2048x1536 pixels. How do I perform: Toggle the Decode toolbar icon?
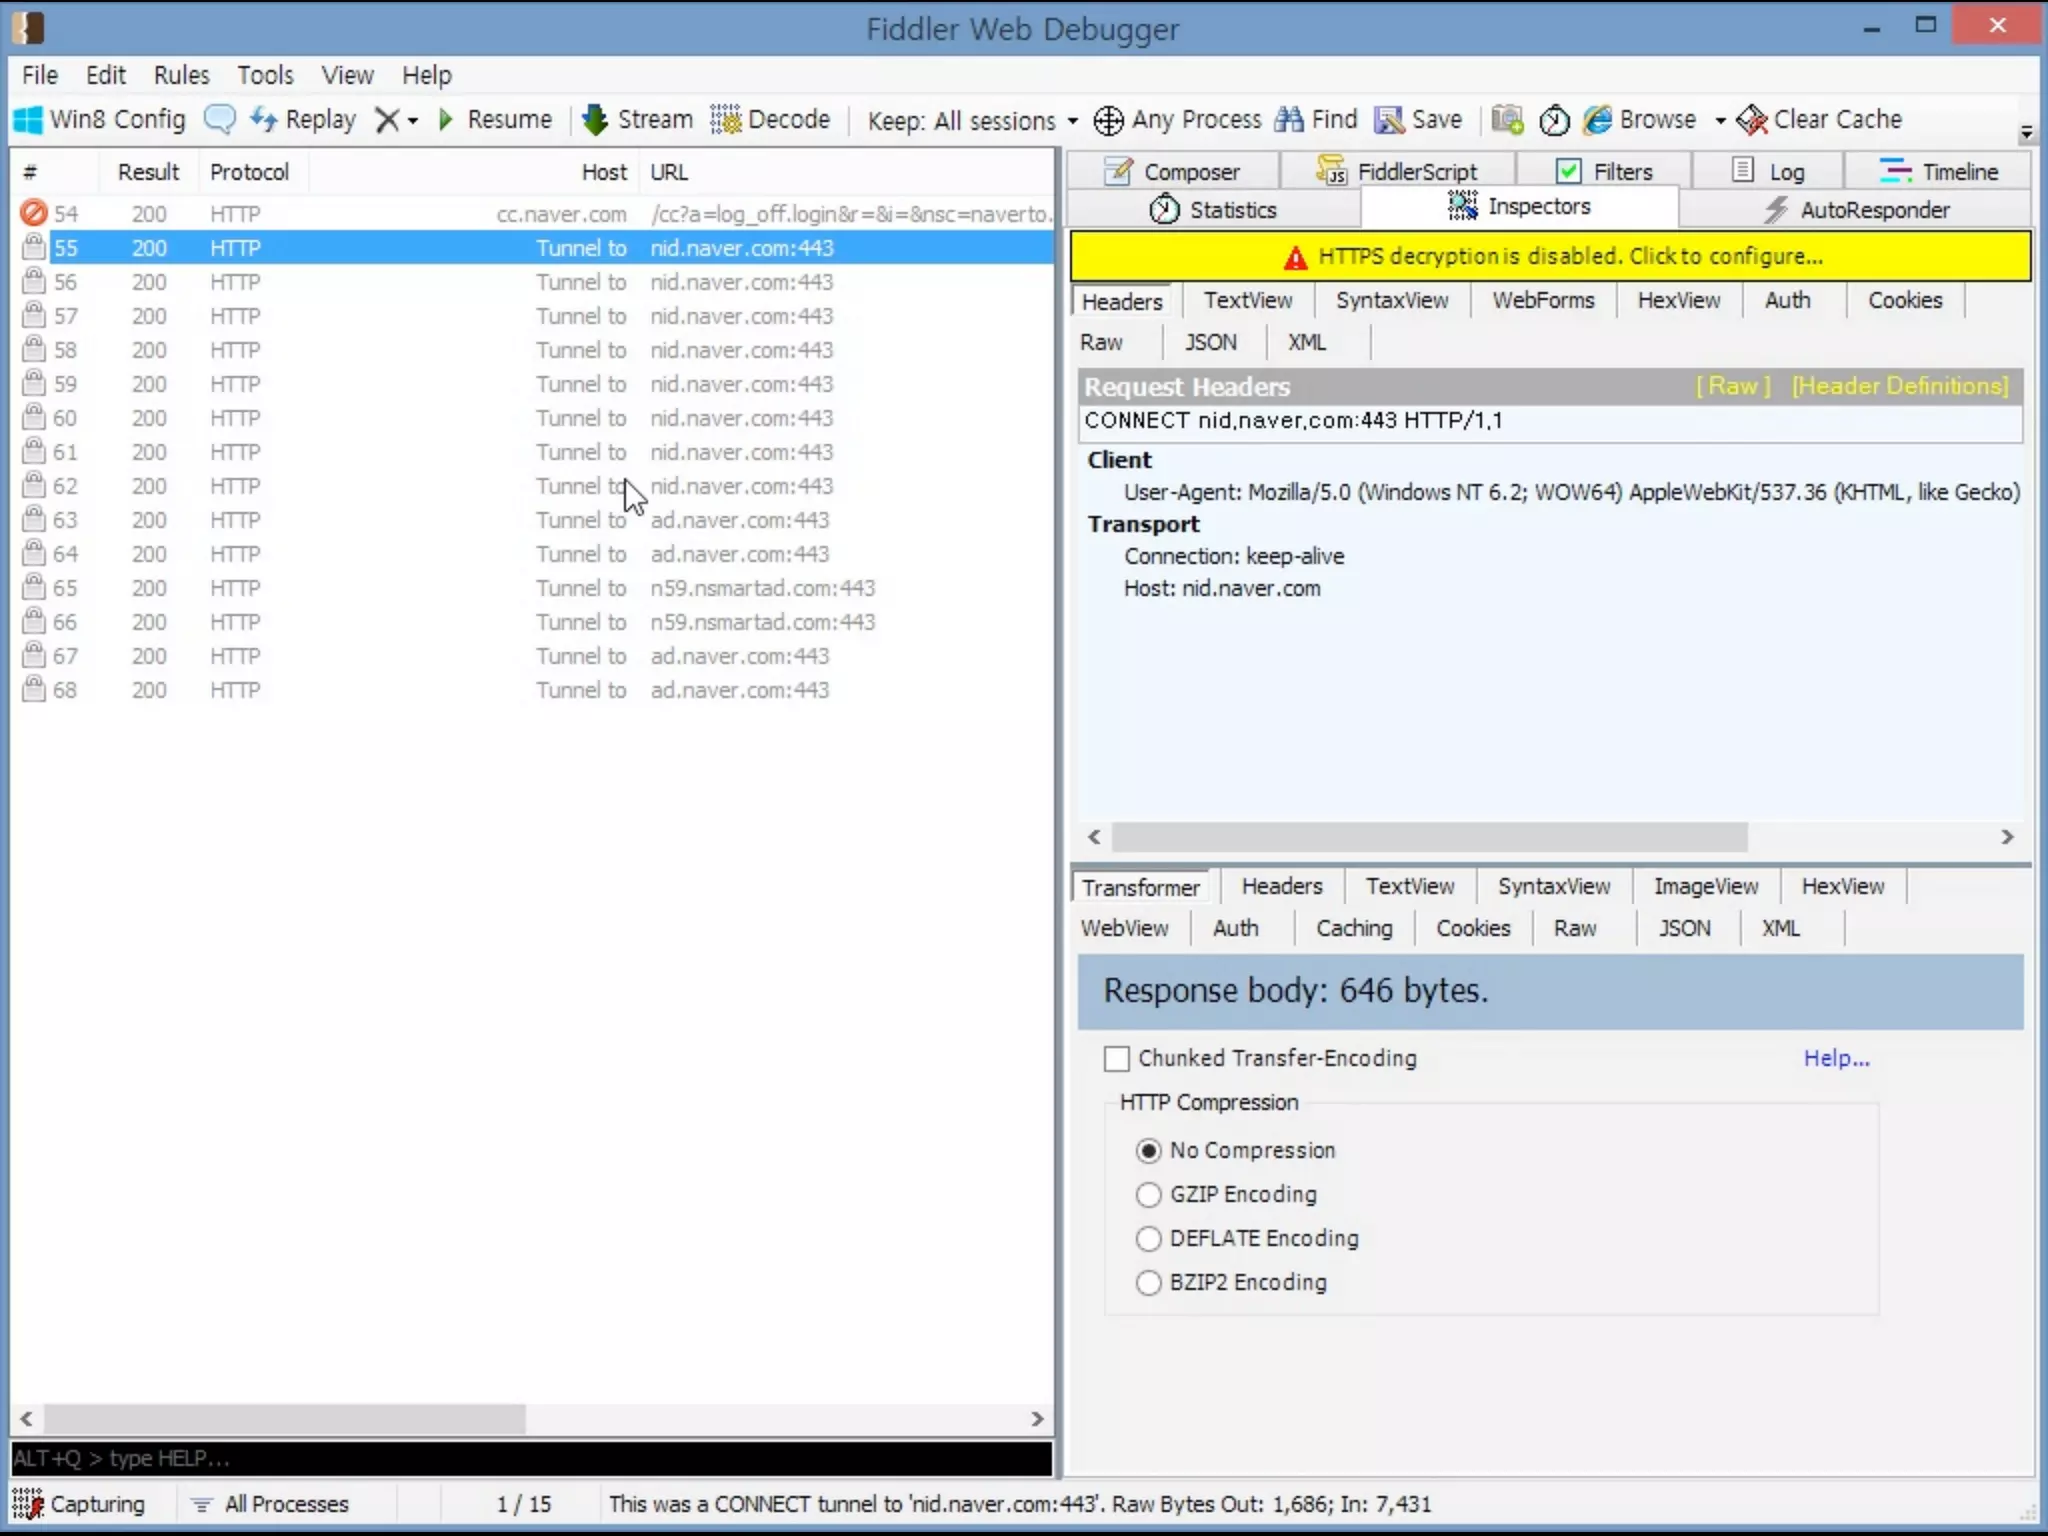[726, 120]
